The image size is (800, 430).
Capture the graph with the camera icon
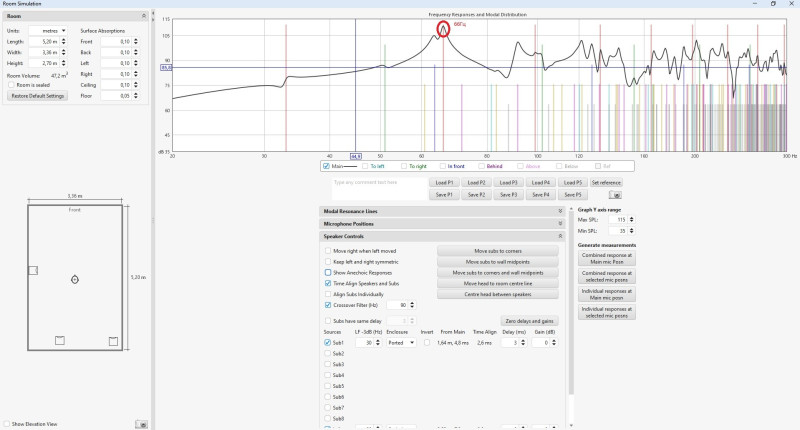(x=615, y=195)
